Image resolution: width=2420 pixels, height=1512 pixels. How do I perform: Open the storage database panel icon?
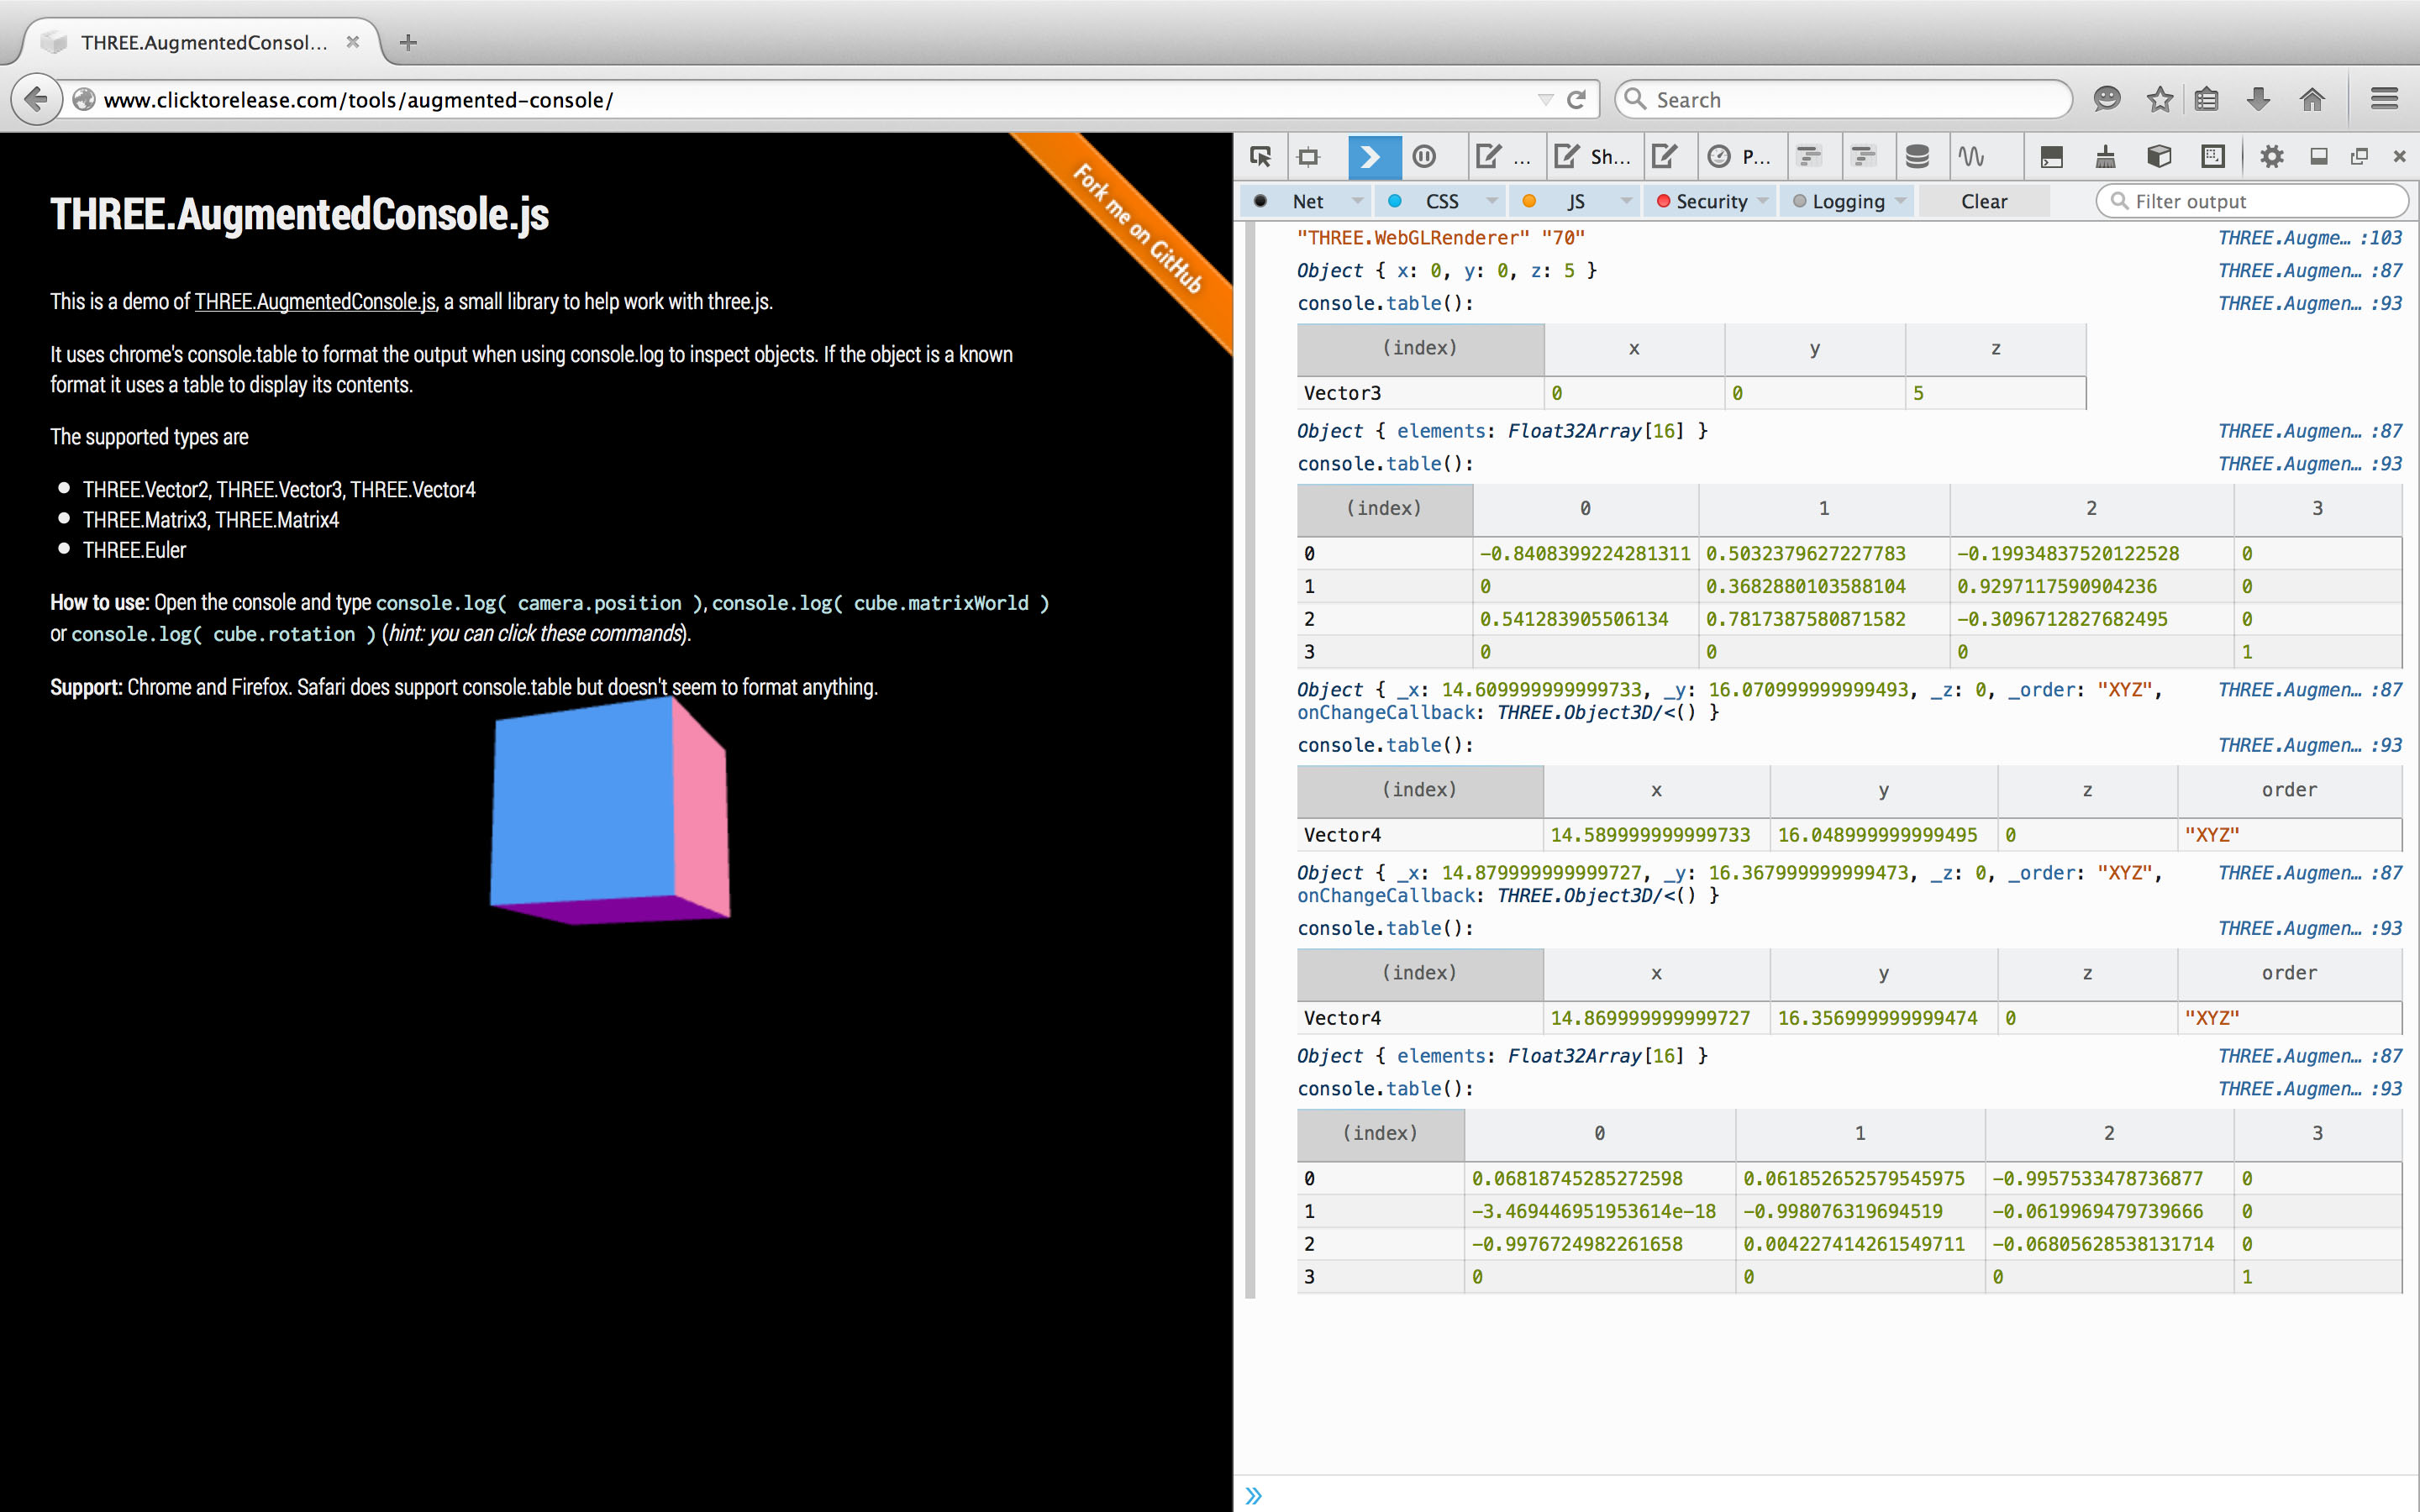(x=1919, y=156)
